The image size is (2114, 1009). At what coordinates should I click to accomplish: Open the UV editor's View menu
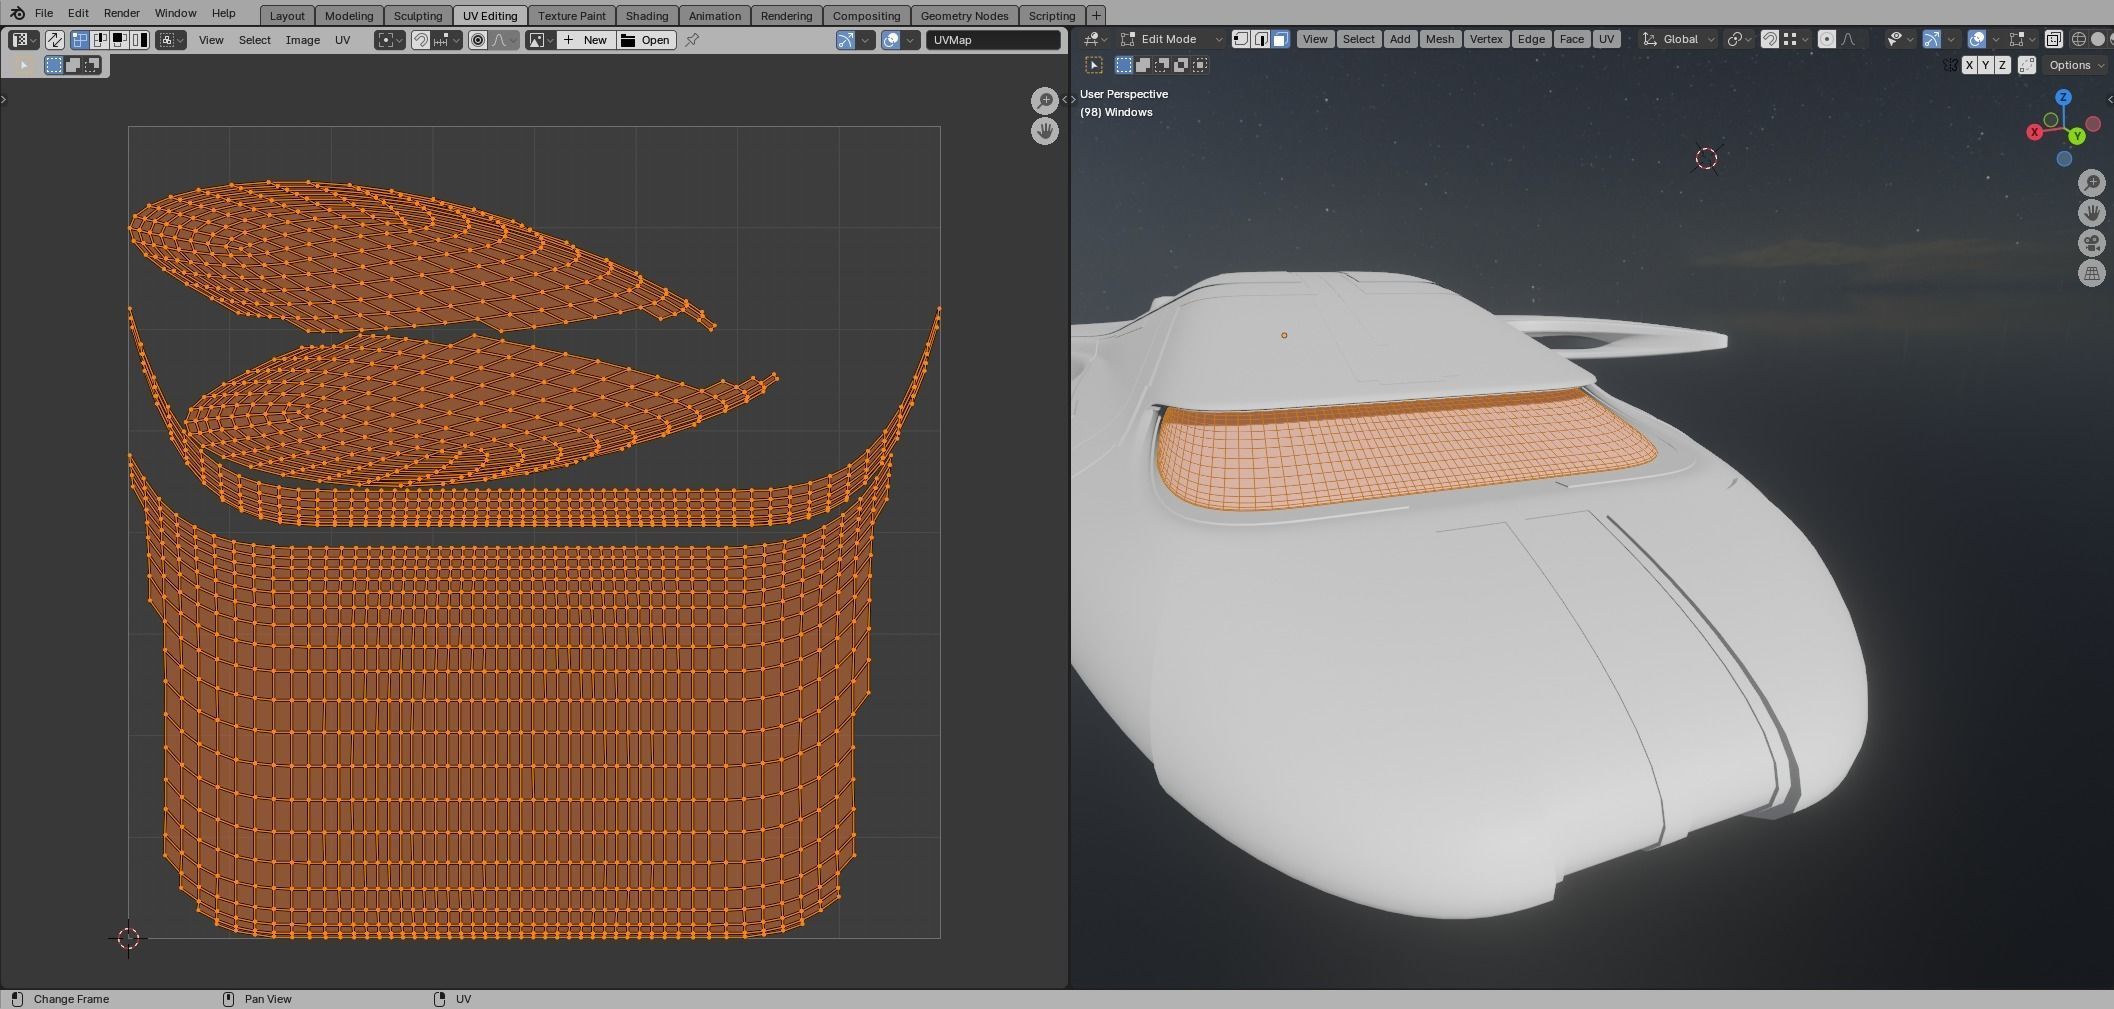211,40
